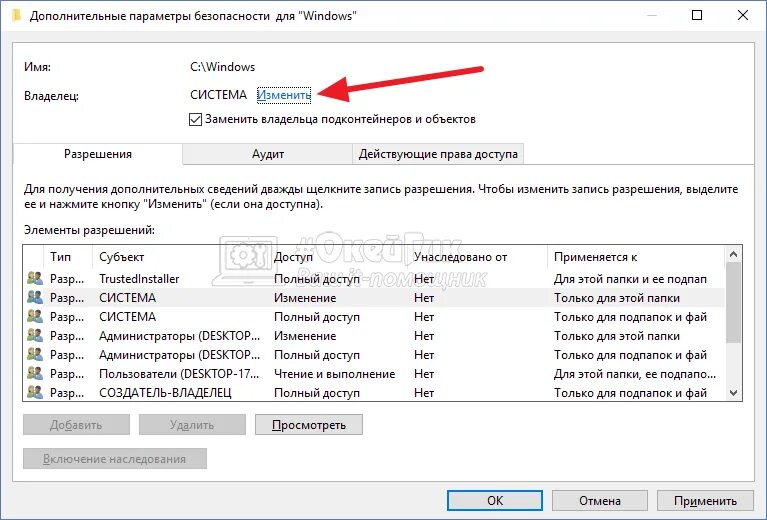767x520 pixels.
Task: Click the Отмена button
Action: [600, 500]
